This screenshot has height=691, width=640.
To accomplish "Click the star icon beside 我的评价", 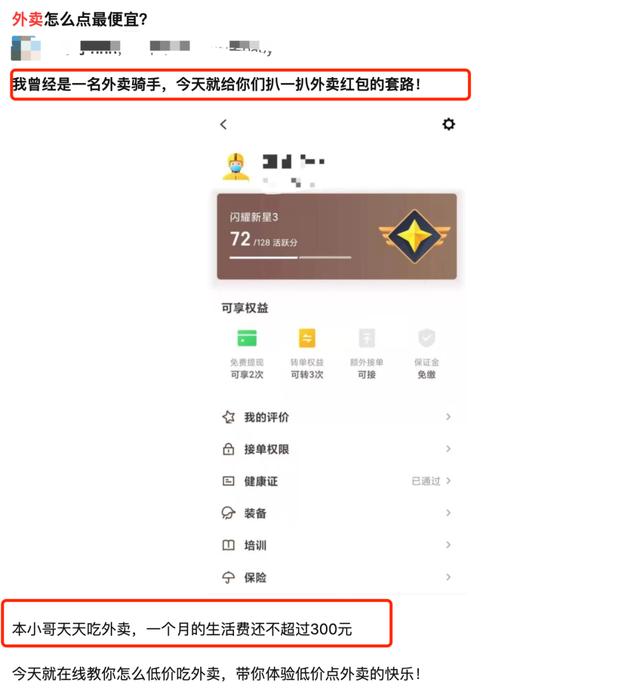I will tap(228, 417).
